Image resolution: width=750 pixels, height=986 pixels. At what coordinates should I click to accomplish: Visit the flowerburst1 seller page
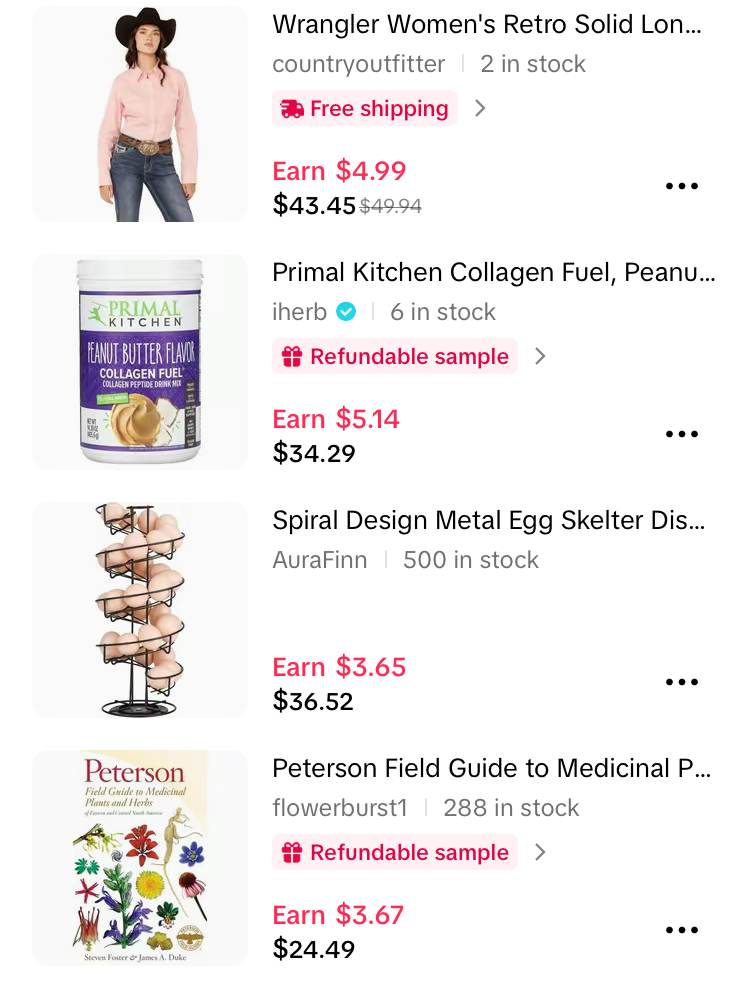point(340,808)
